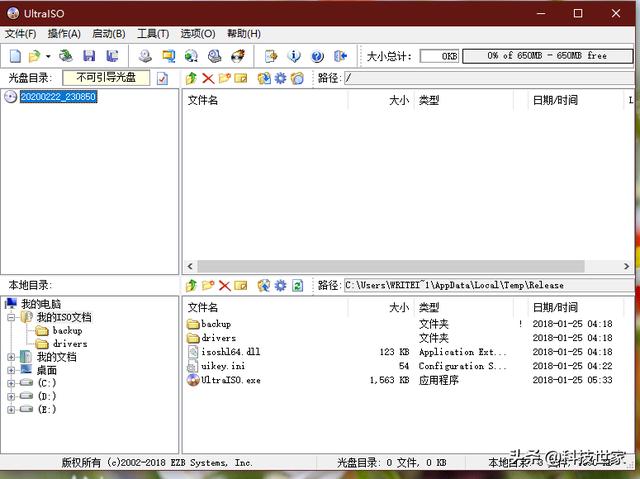Viewport: 640px width, 479px height.
Task: Select 我的电脑 in local tree
Action: 41,304
